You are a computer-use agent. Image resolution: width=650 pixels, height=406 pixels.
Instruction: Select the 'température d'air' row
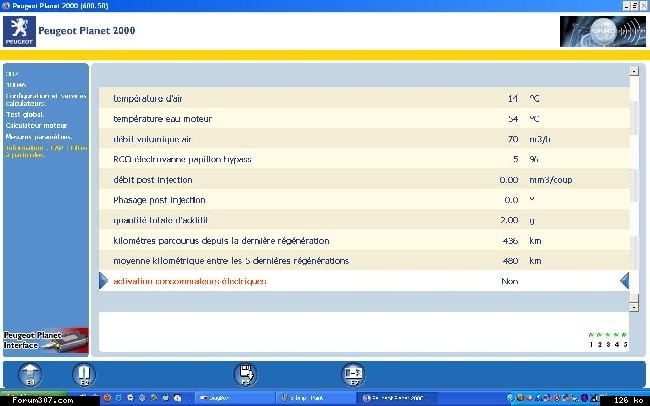(364, 98)
